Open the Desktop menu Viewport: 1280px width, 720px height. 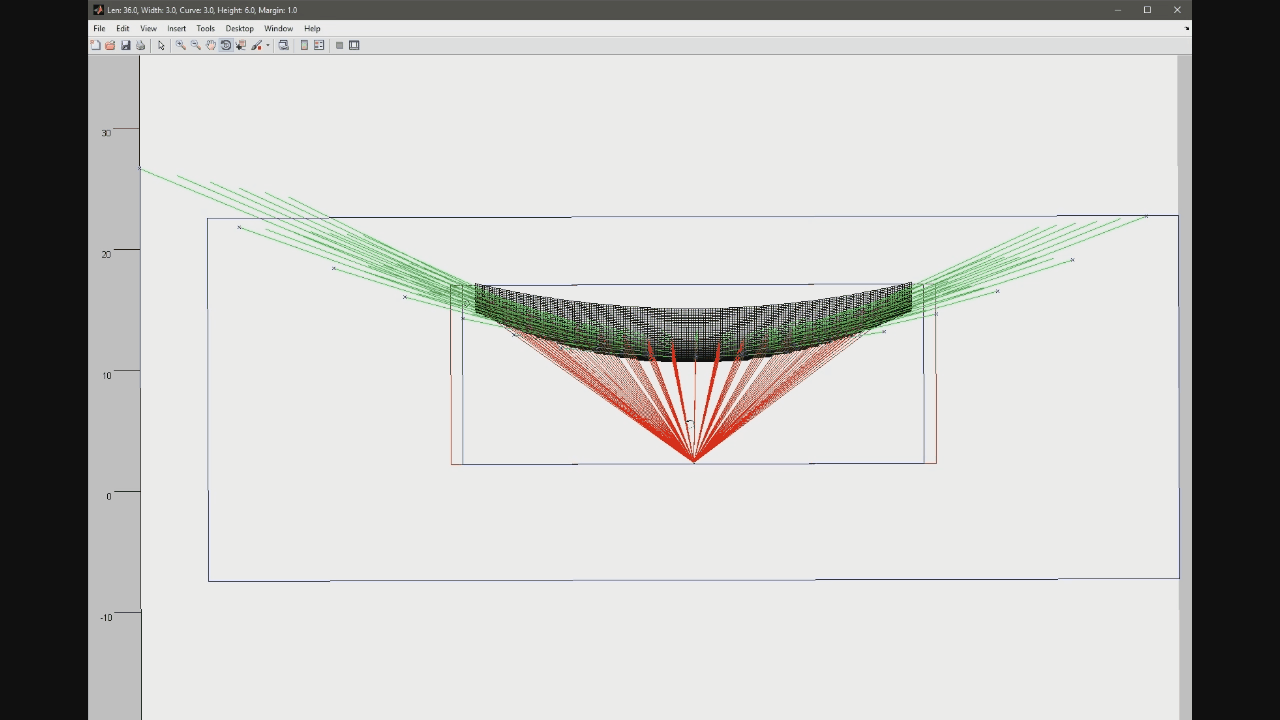tap(239, 28)
